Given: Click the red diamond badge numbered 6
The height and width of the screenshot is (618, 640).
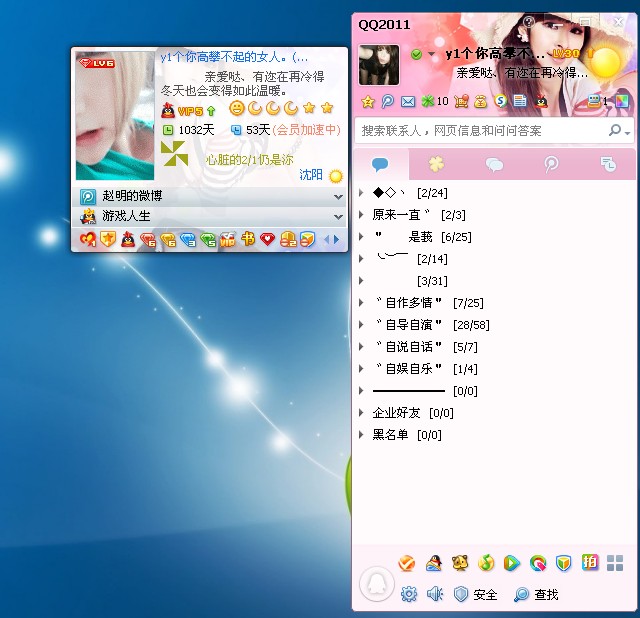Looking at the screenshot, I should click(x=148, y=240).
